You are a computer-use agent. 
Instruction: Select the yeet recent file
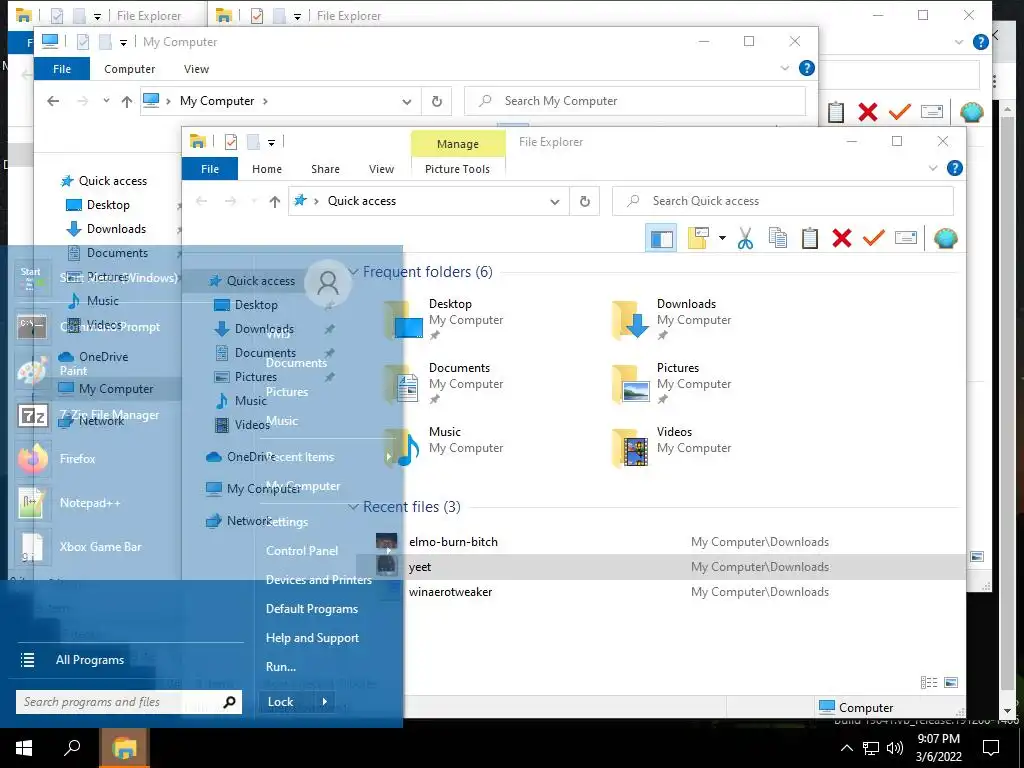pos(660,567)
